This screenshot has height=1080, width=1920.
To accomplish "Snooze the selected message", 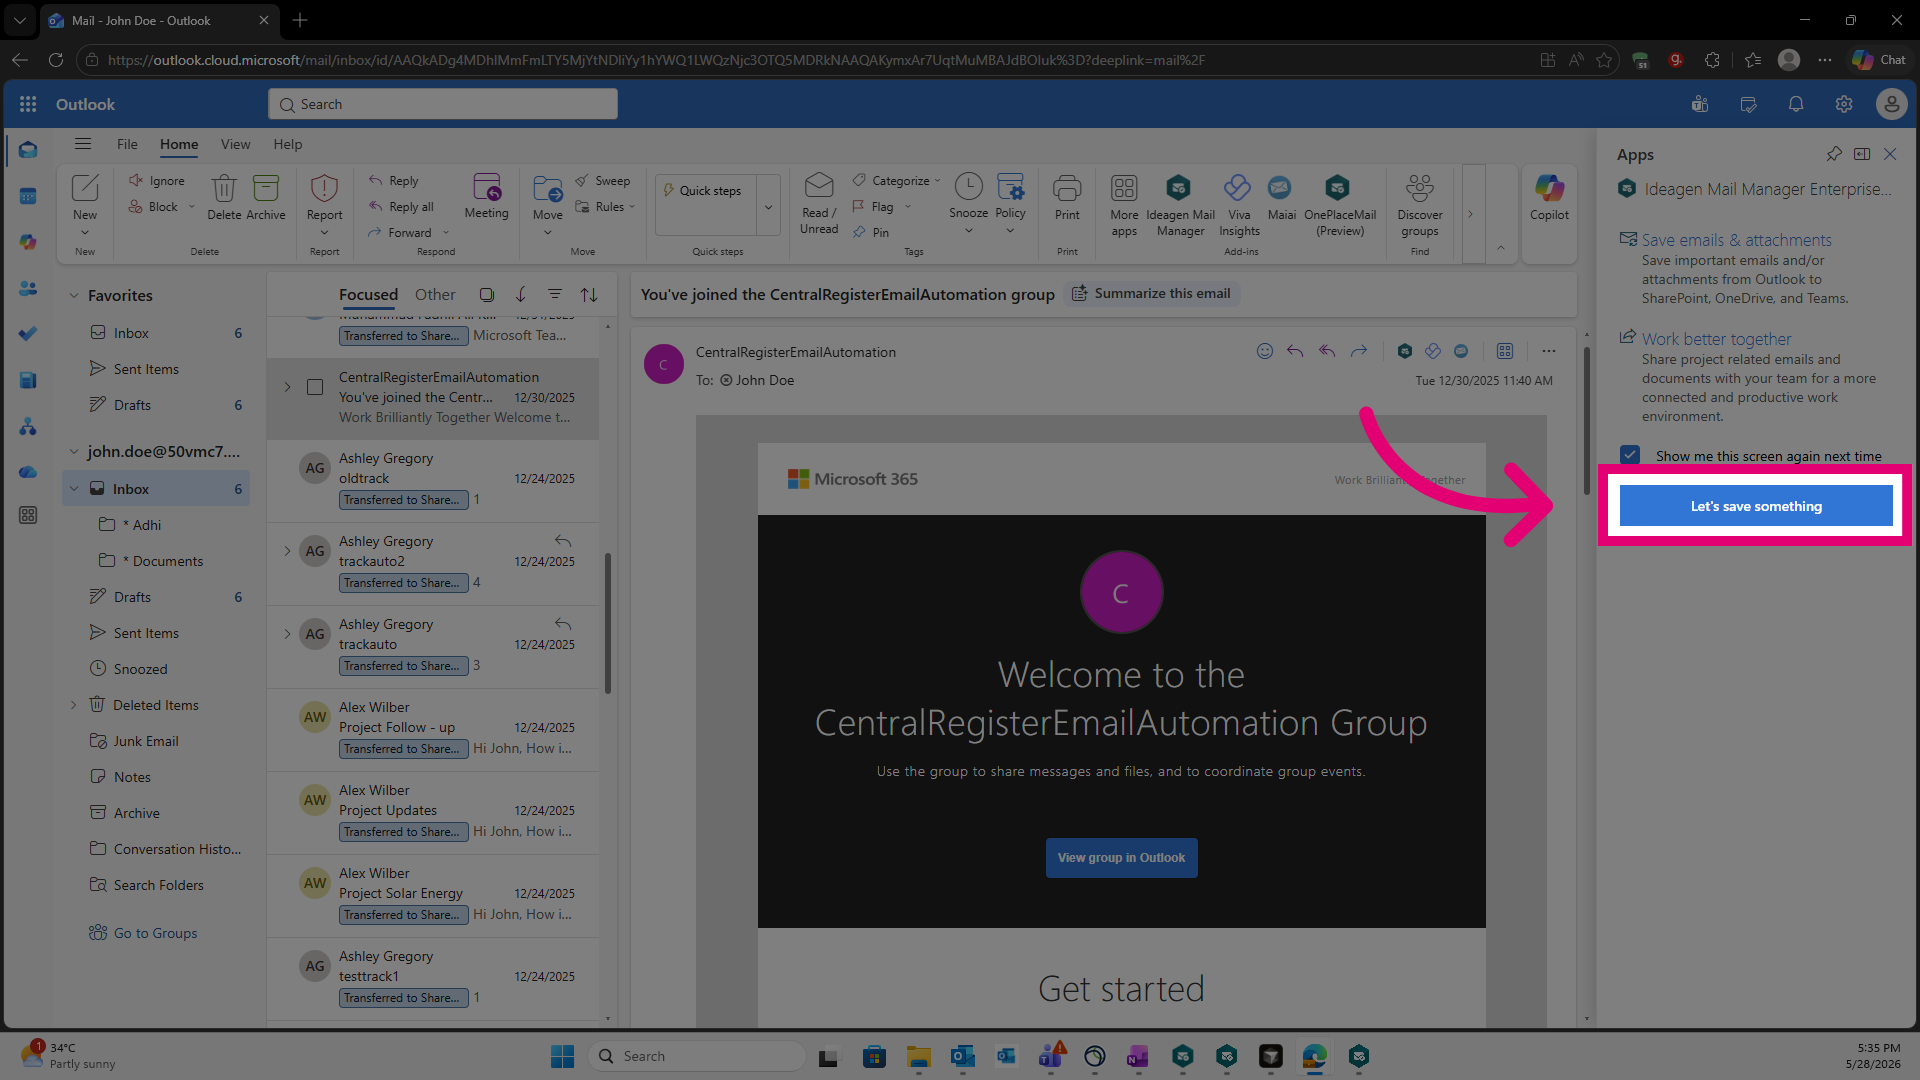I will click(x=968, y=197).
